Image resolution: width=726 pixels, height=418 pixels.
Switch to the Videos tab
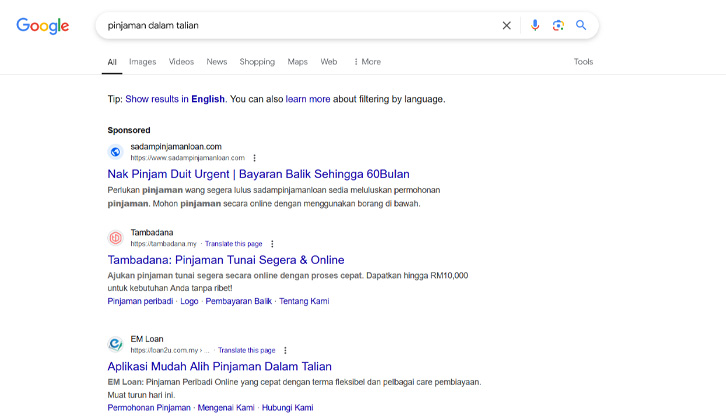[x=181, y=62]
